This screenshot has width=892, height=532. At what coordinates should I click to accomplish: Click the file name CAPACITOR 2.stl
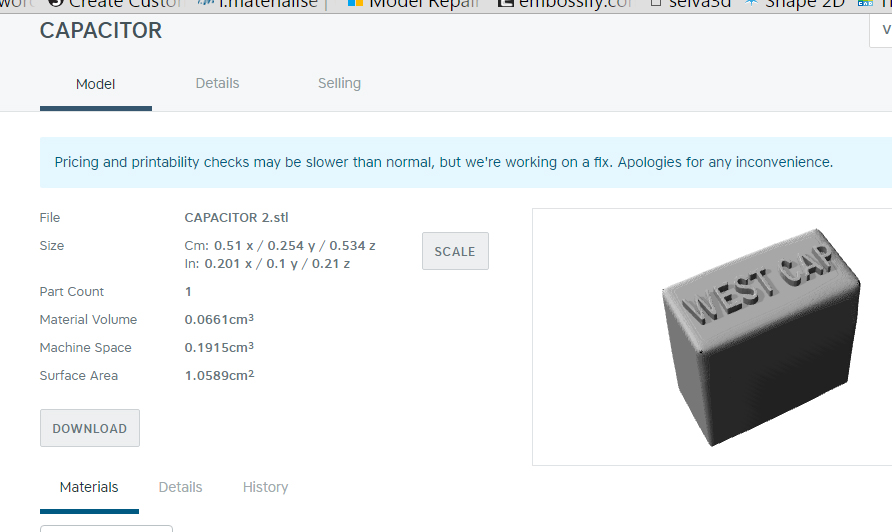click(236, 217)
